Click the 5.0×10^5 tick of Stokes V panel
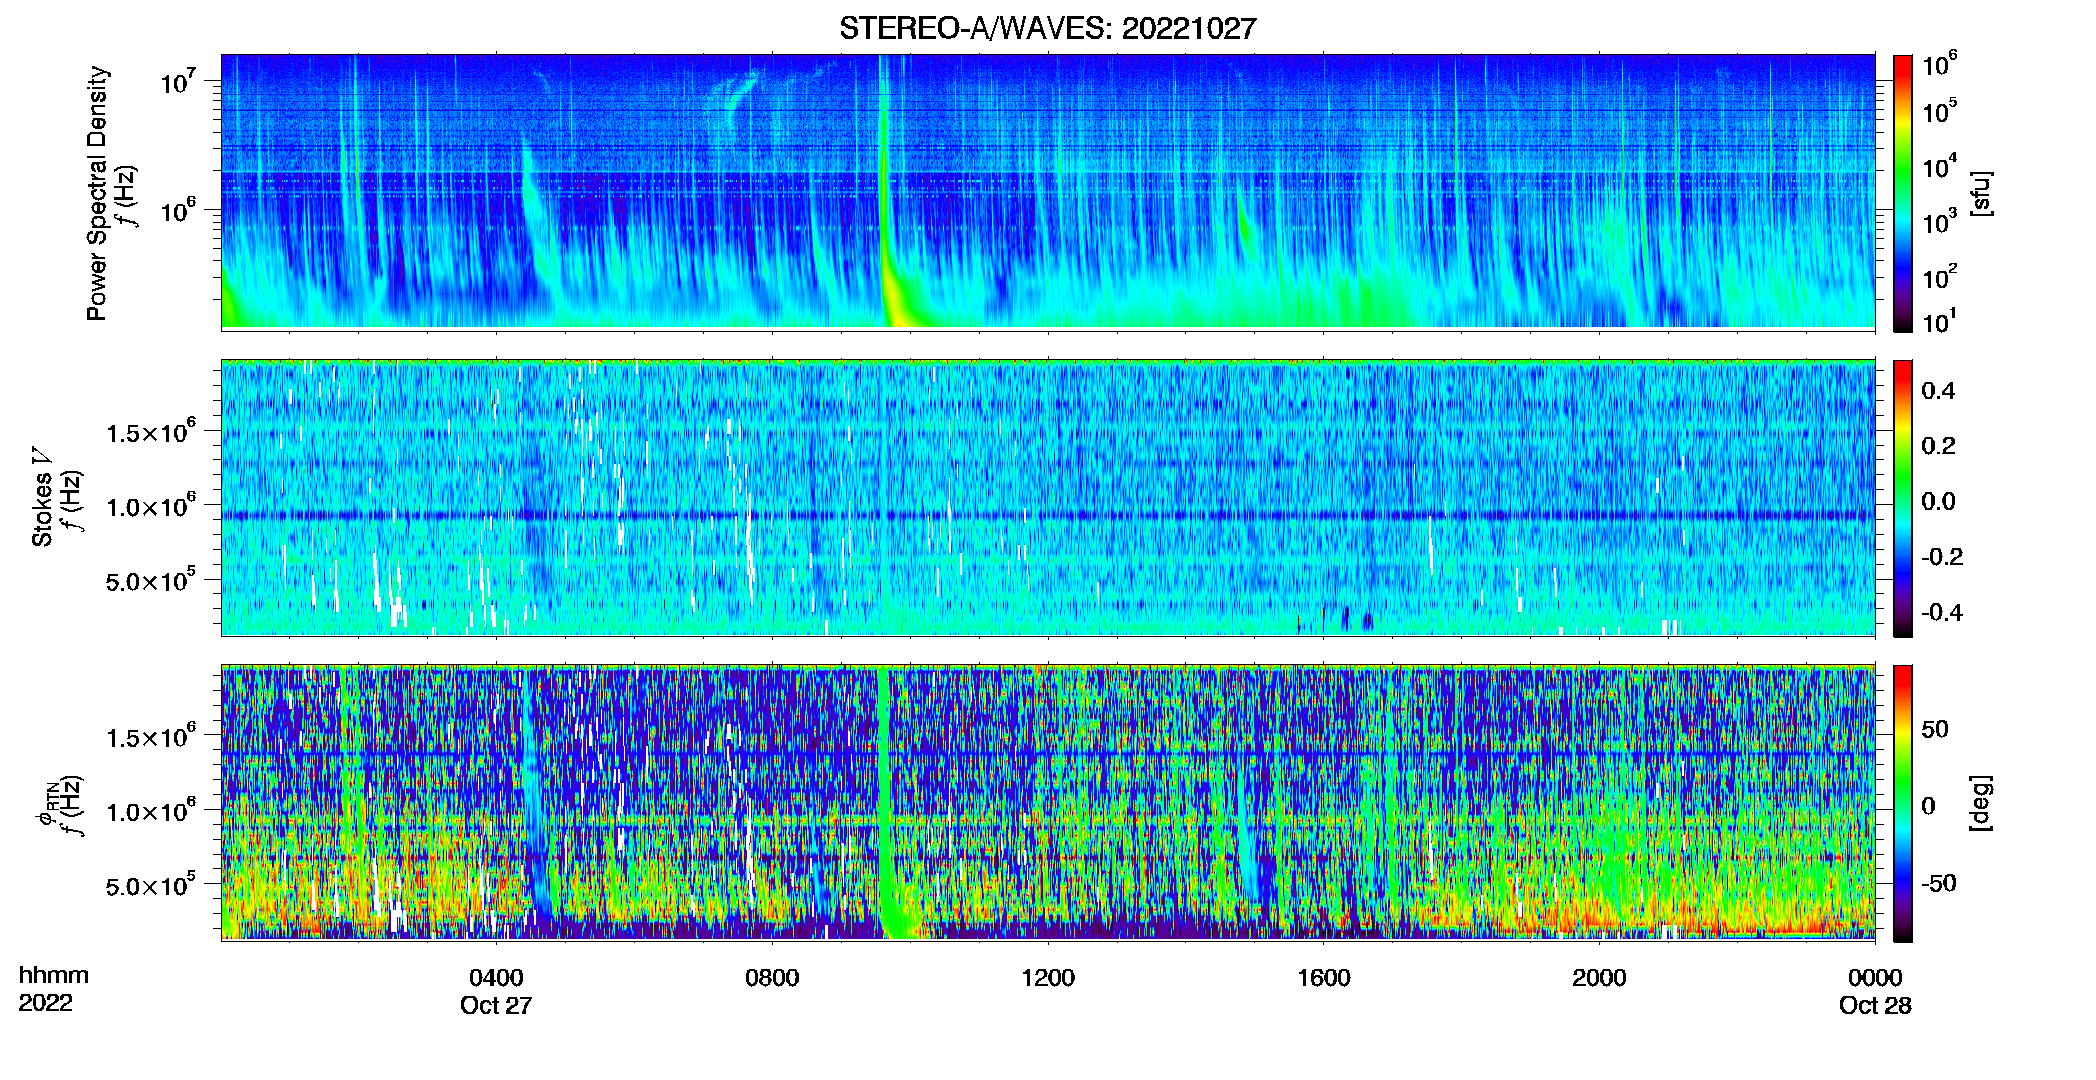The width and height of the screenshot is (2096, 1080). [x=150, y=580]
